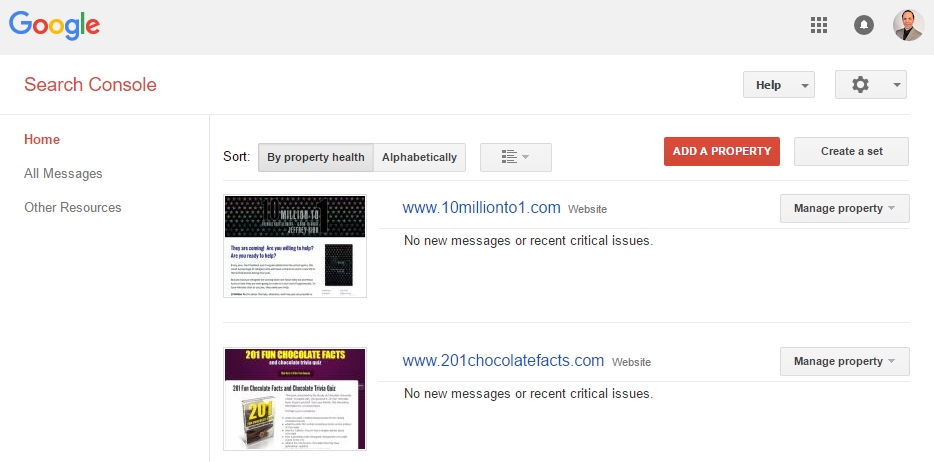Expand the Help dropdown
This screenshot has width=934, height=462.
(779, 85)
